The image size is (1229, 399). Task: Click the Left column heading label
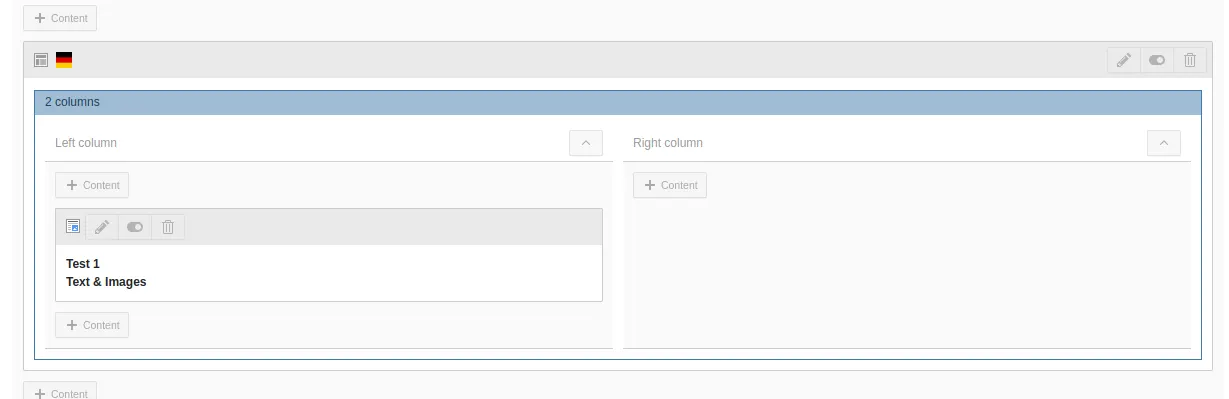86,143
